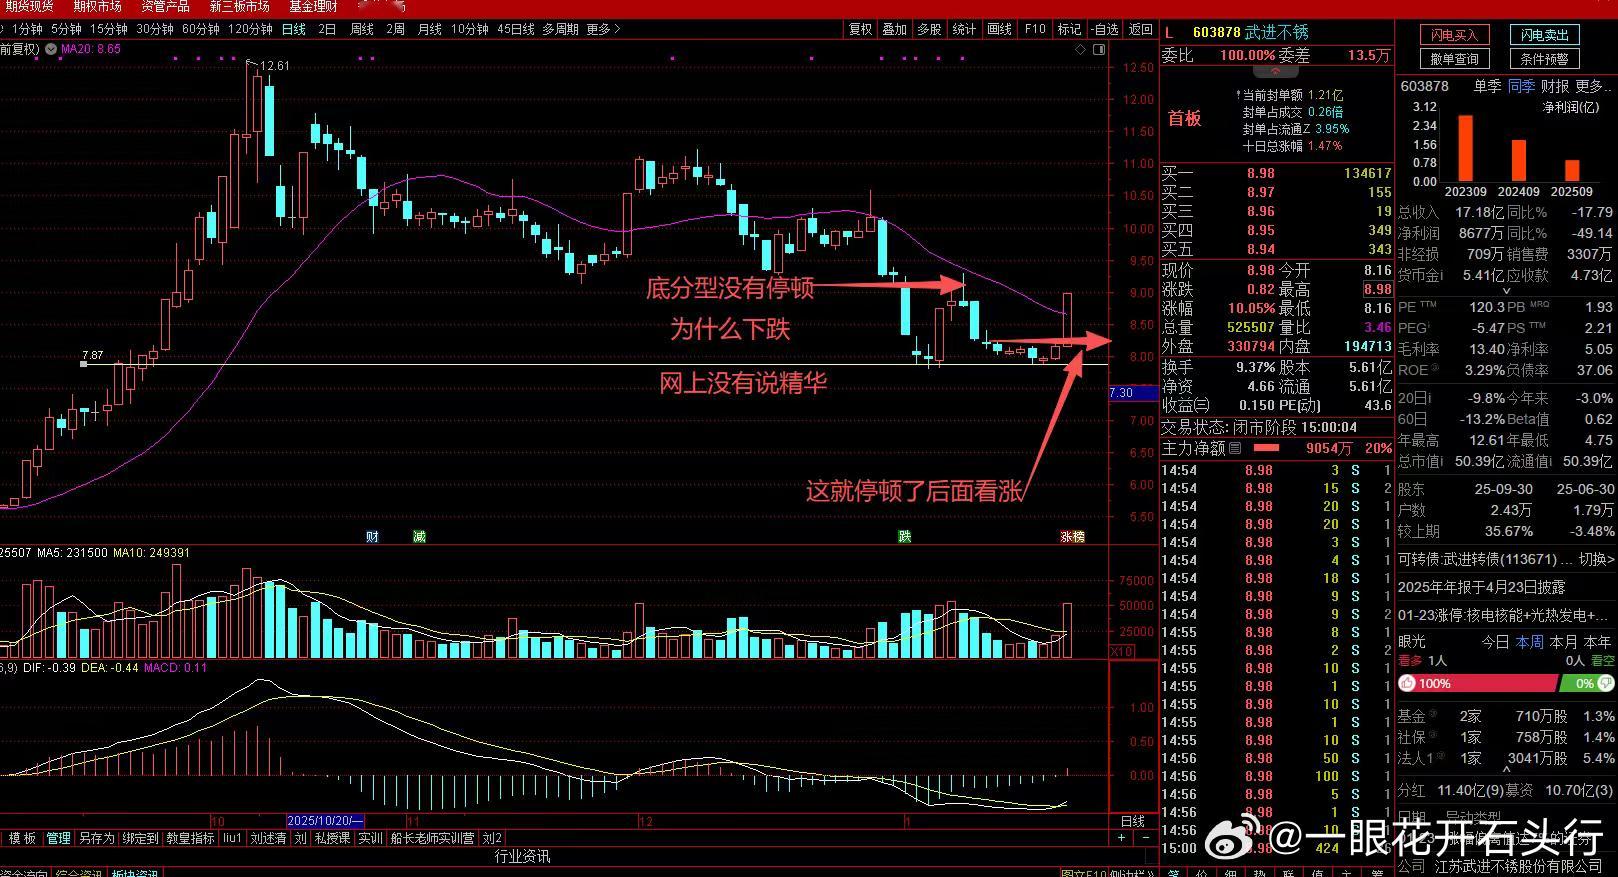This screenshot has height=877, width=1618.
Task: Select the 船长老师实训营 template
Action: click(433, 838)
